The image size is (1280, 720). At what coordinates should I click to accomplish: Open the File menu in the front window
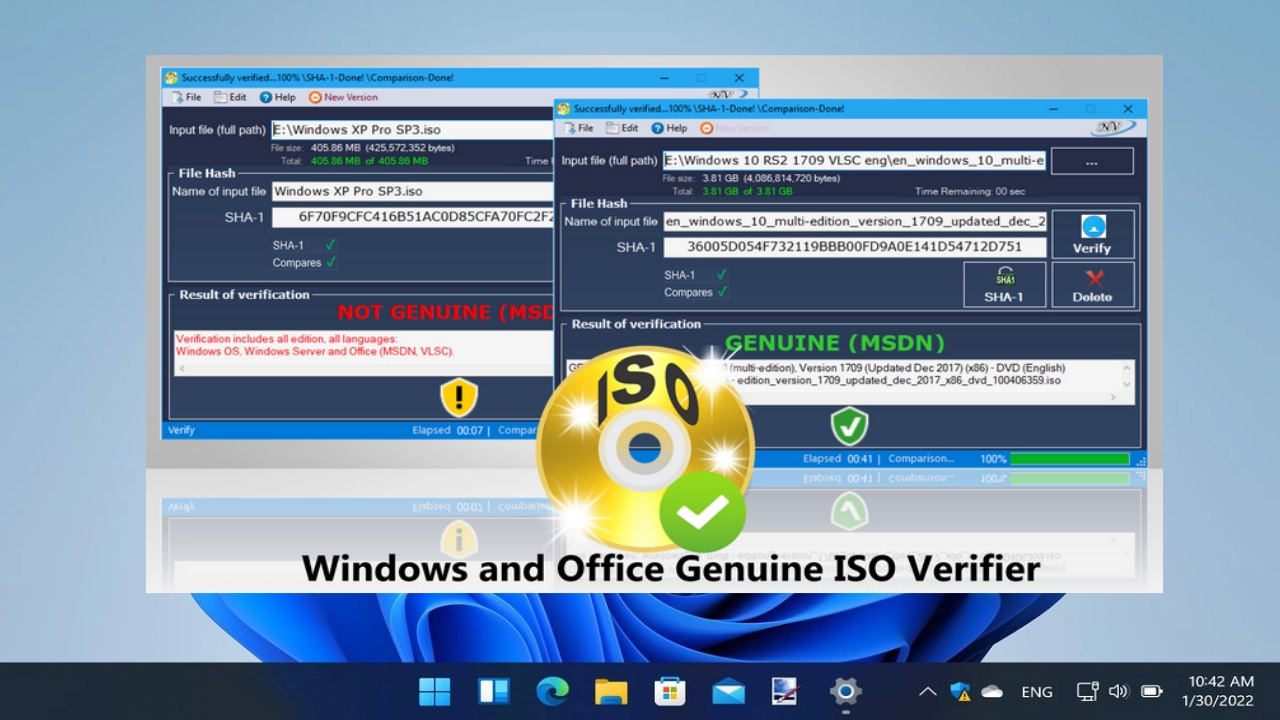point(579,128)
